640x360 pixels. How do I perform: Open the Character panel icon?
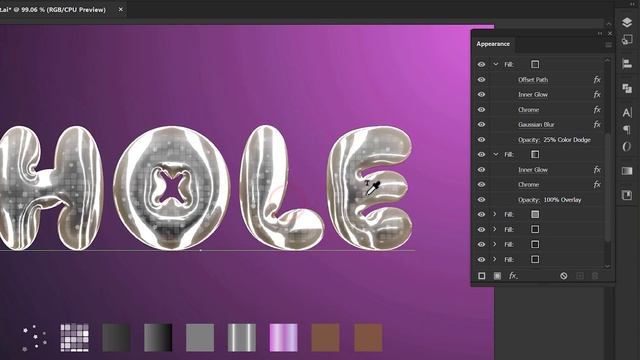click(x=627, y=112)
